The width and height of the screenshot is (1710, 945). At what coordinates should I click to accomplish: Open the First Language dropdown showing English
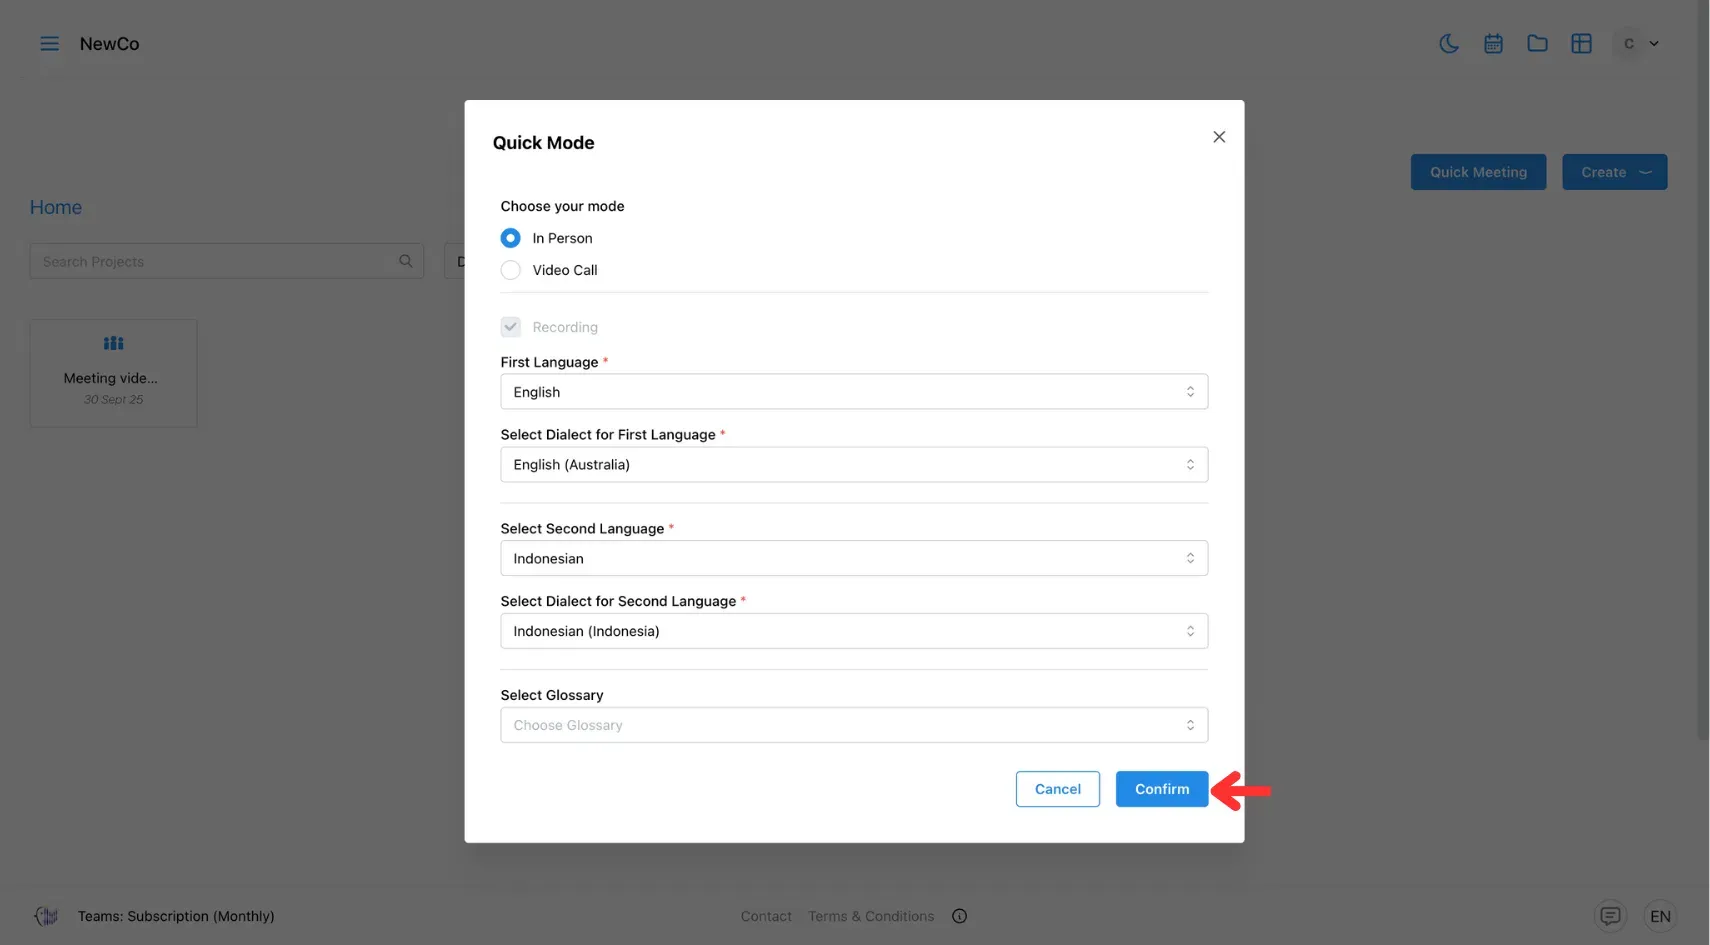click(x=853, y=391)
